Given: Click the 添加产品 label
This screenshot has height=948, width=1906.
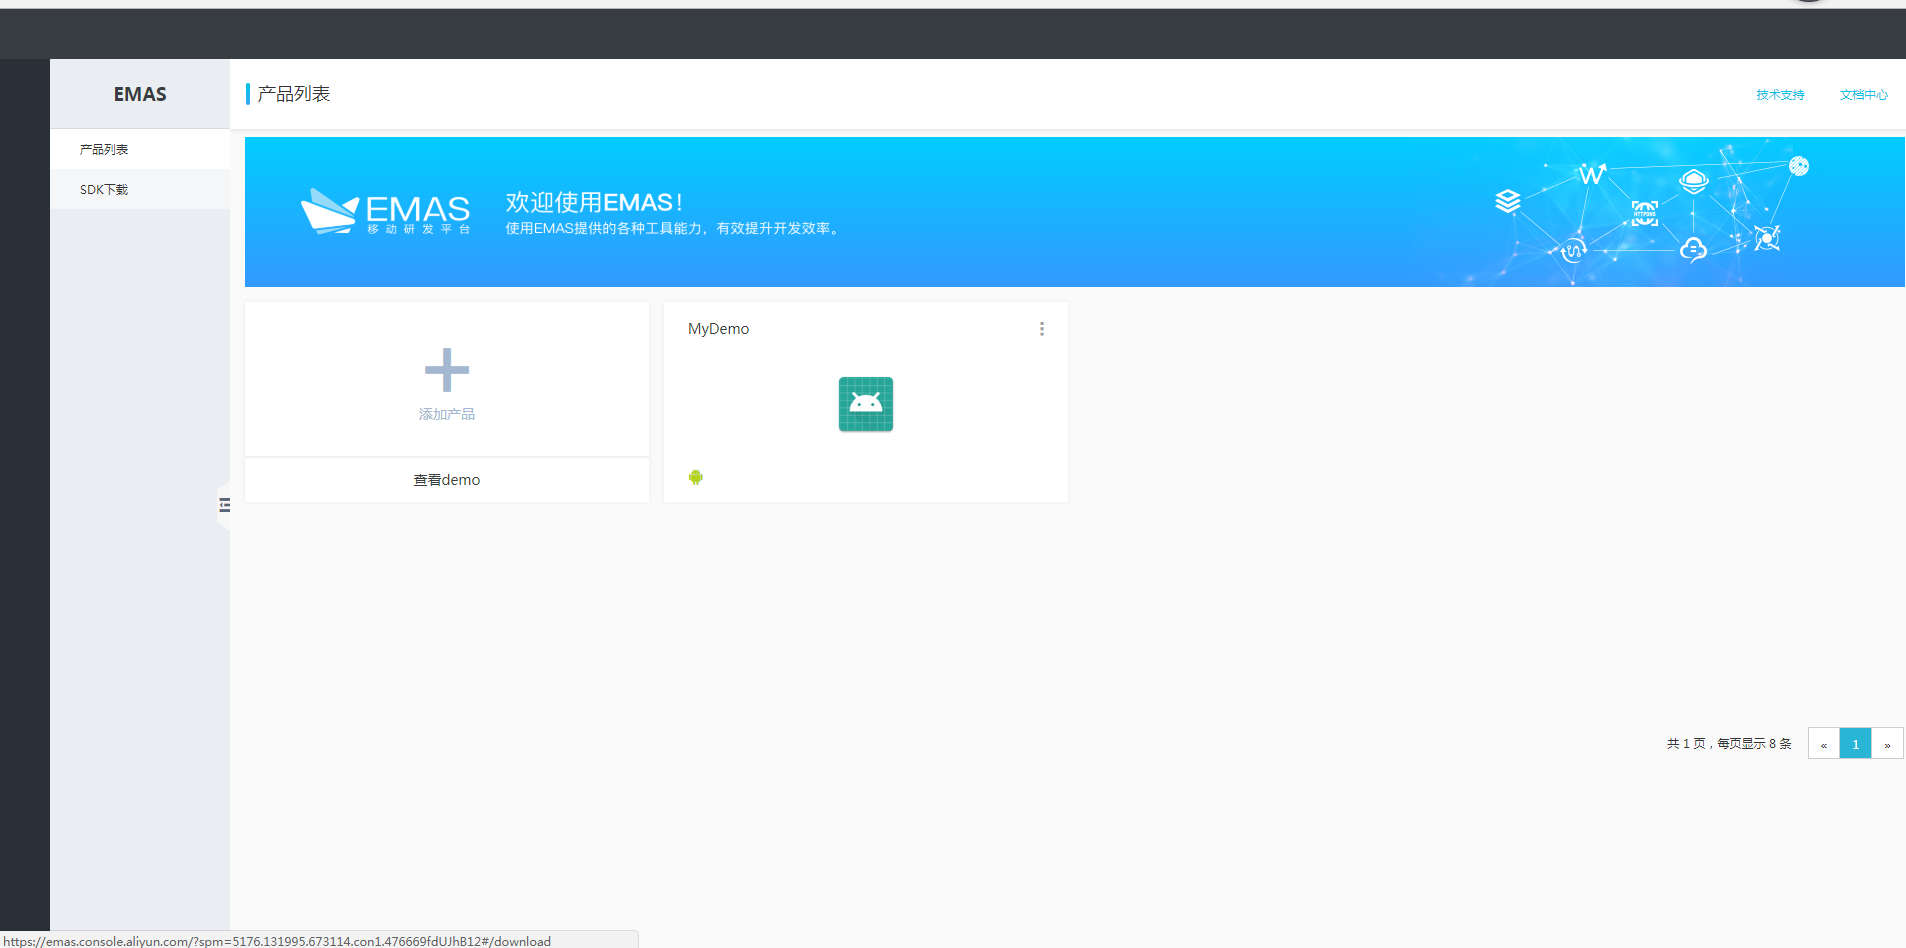Looking at the screenshot, I should (446, 414).
